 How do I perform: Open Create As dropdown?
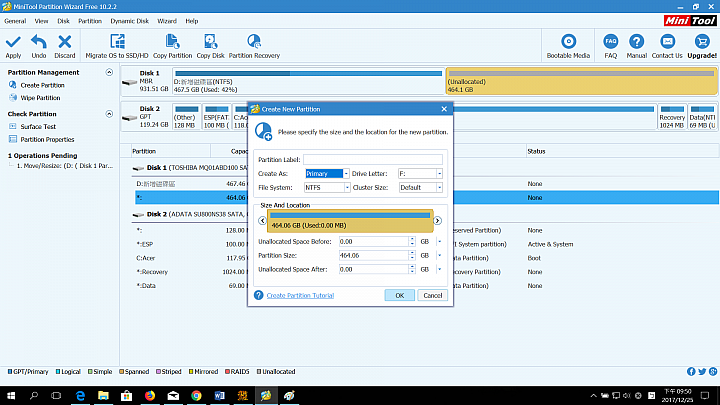click(346, 174)
